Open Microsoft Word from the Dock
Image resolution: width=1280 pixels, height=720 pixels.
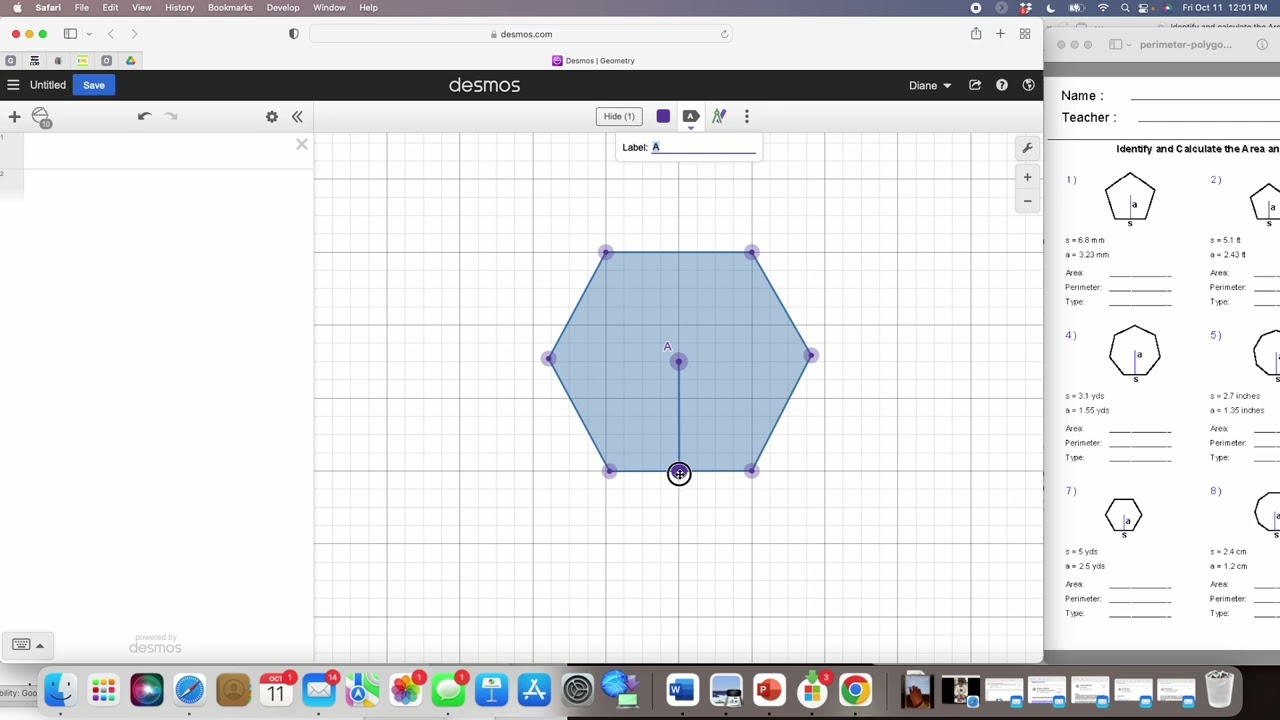682,690
